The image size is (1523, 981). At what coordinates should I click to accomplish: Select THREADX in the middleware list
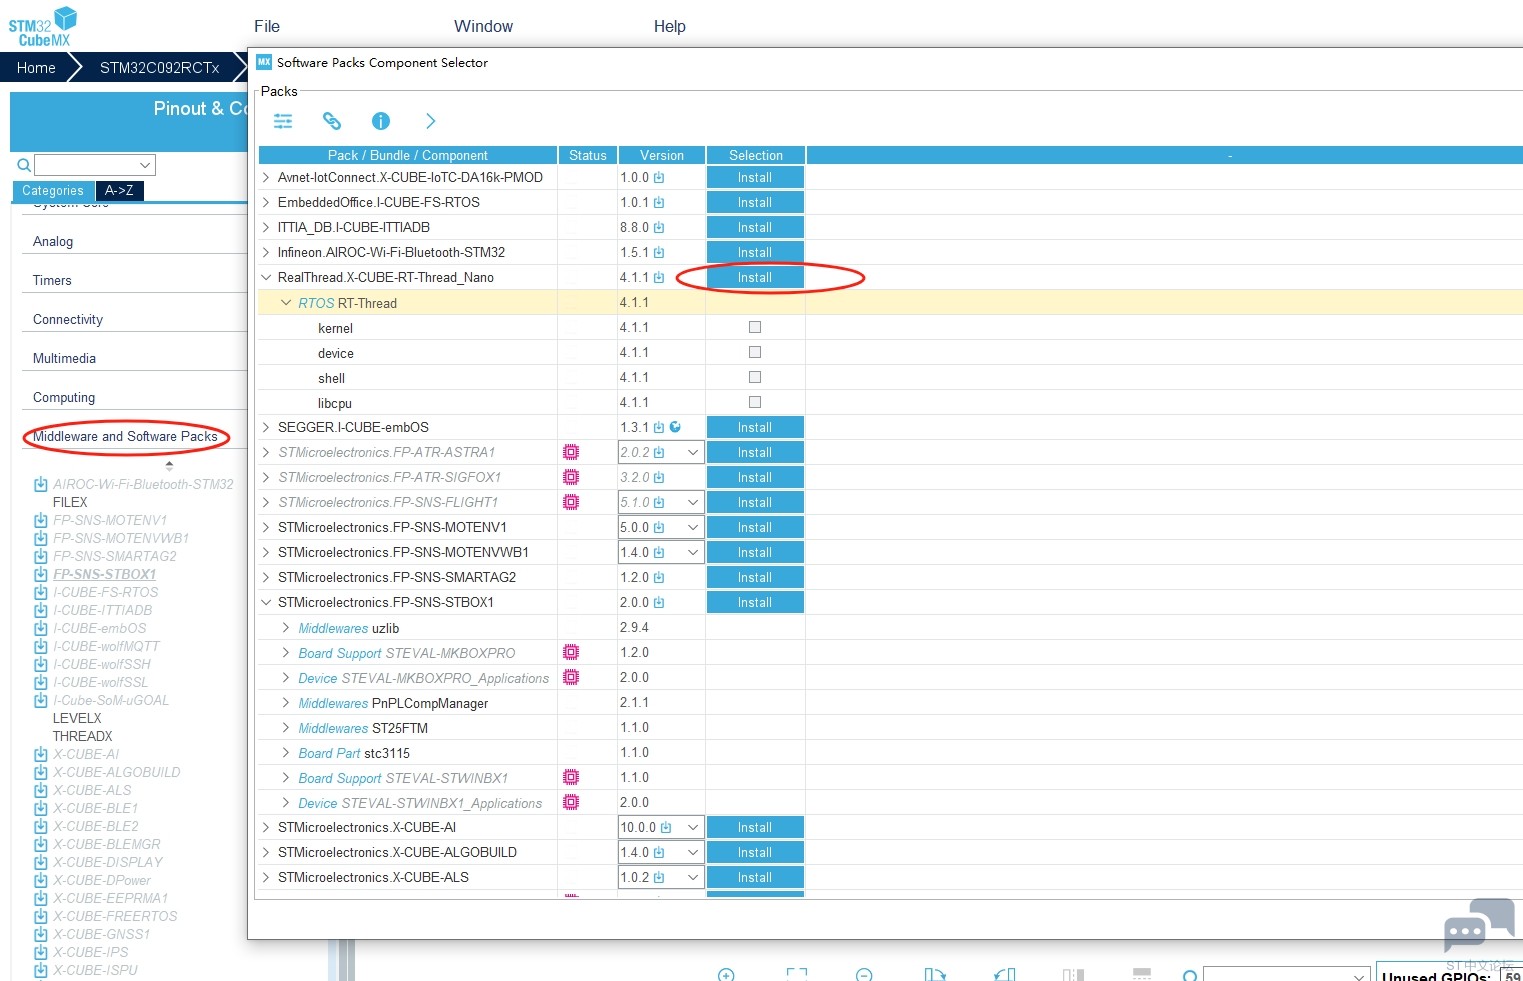point(83,737)
